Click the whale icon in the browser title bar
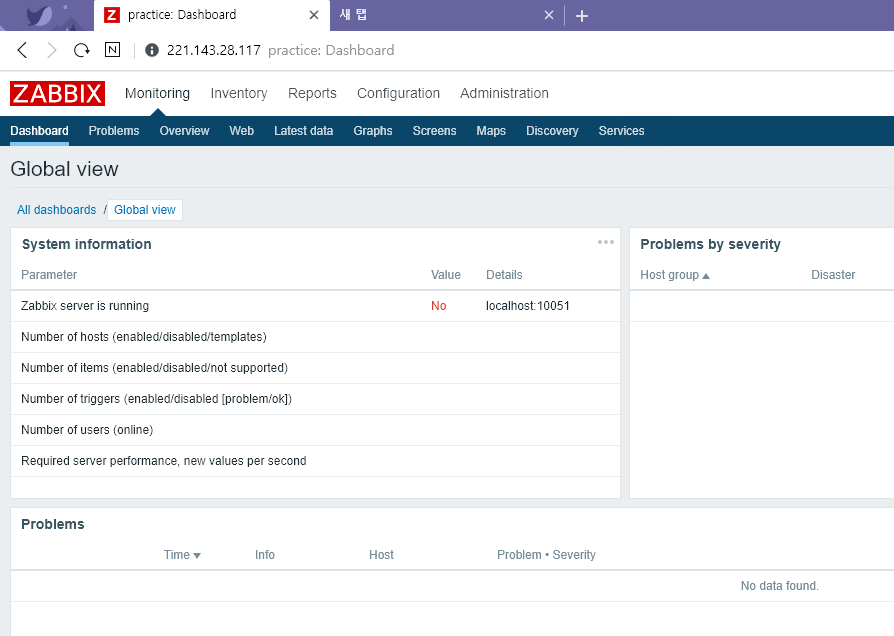 pos(41,15)
